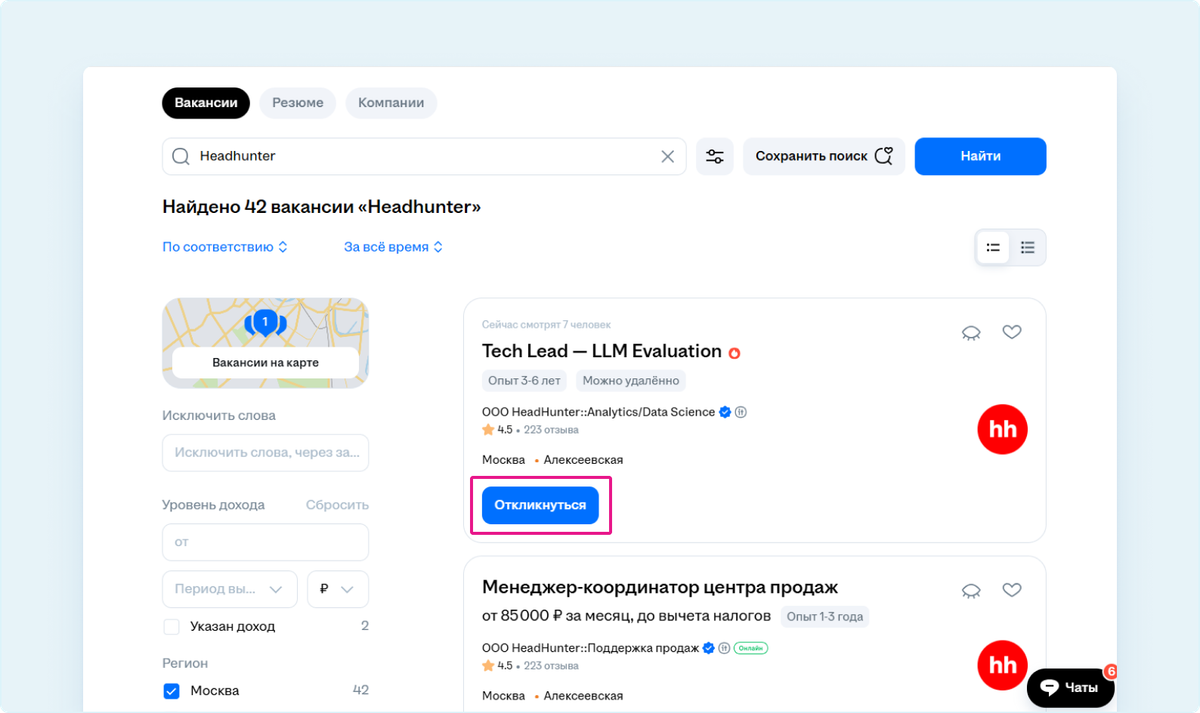
Task: Open the За всё время period dropdown
Action: coord(393,247)
